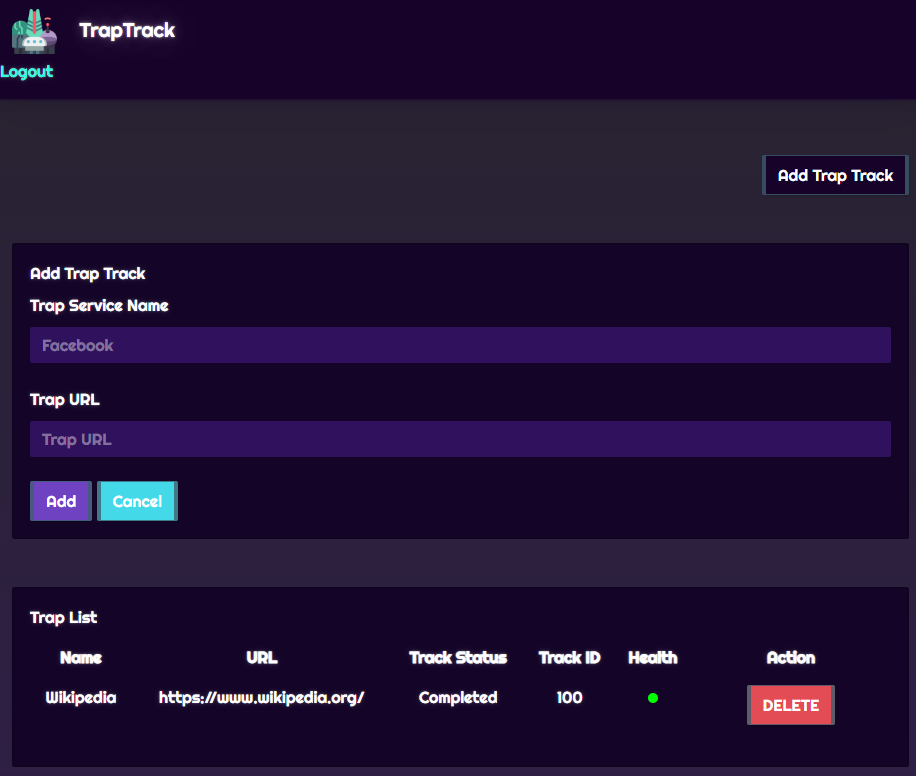Focus the Trap URL input field
The image size is (916, 776).
(460, 439)
